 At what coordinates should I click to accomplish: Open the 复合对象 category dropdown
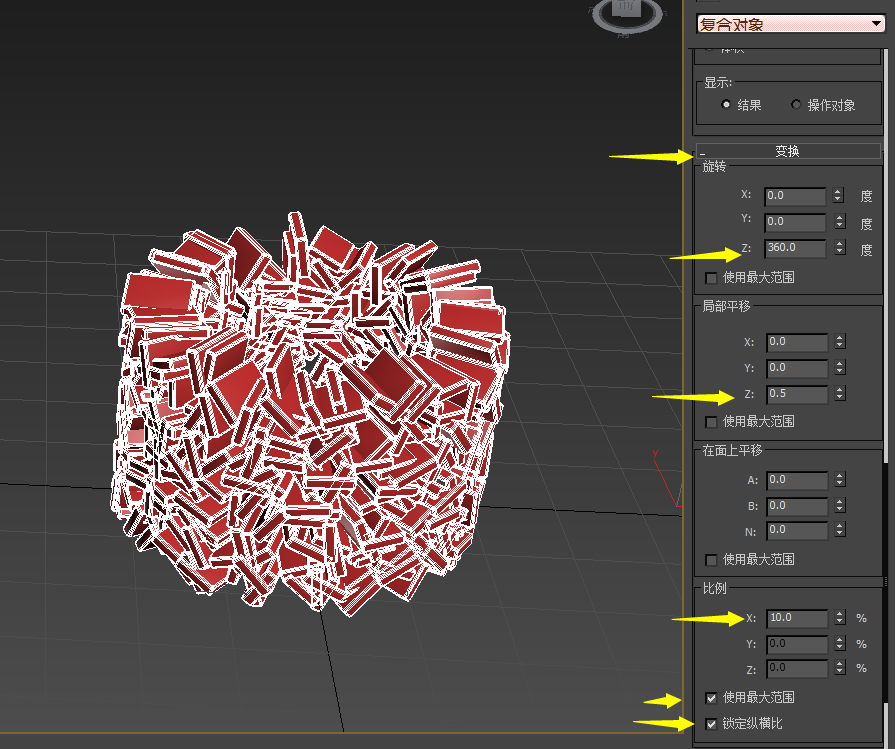788,23
